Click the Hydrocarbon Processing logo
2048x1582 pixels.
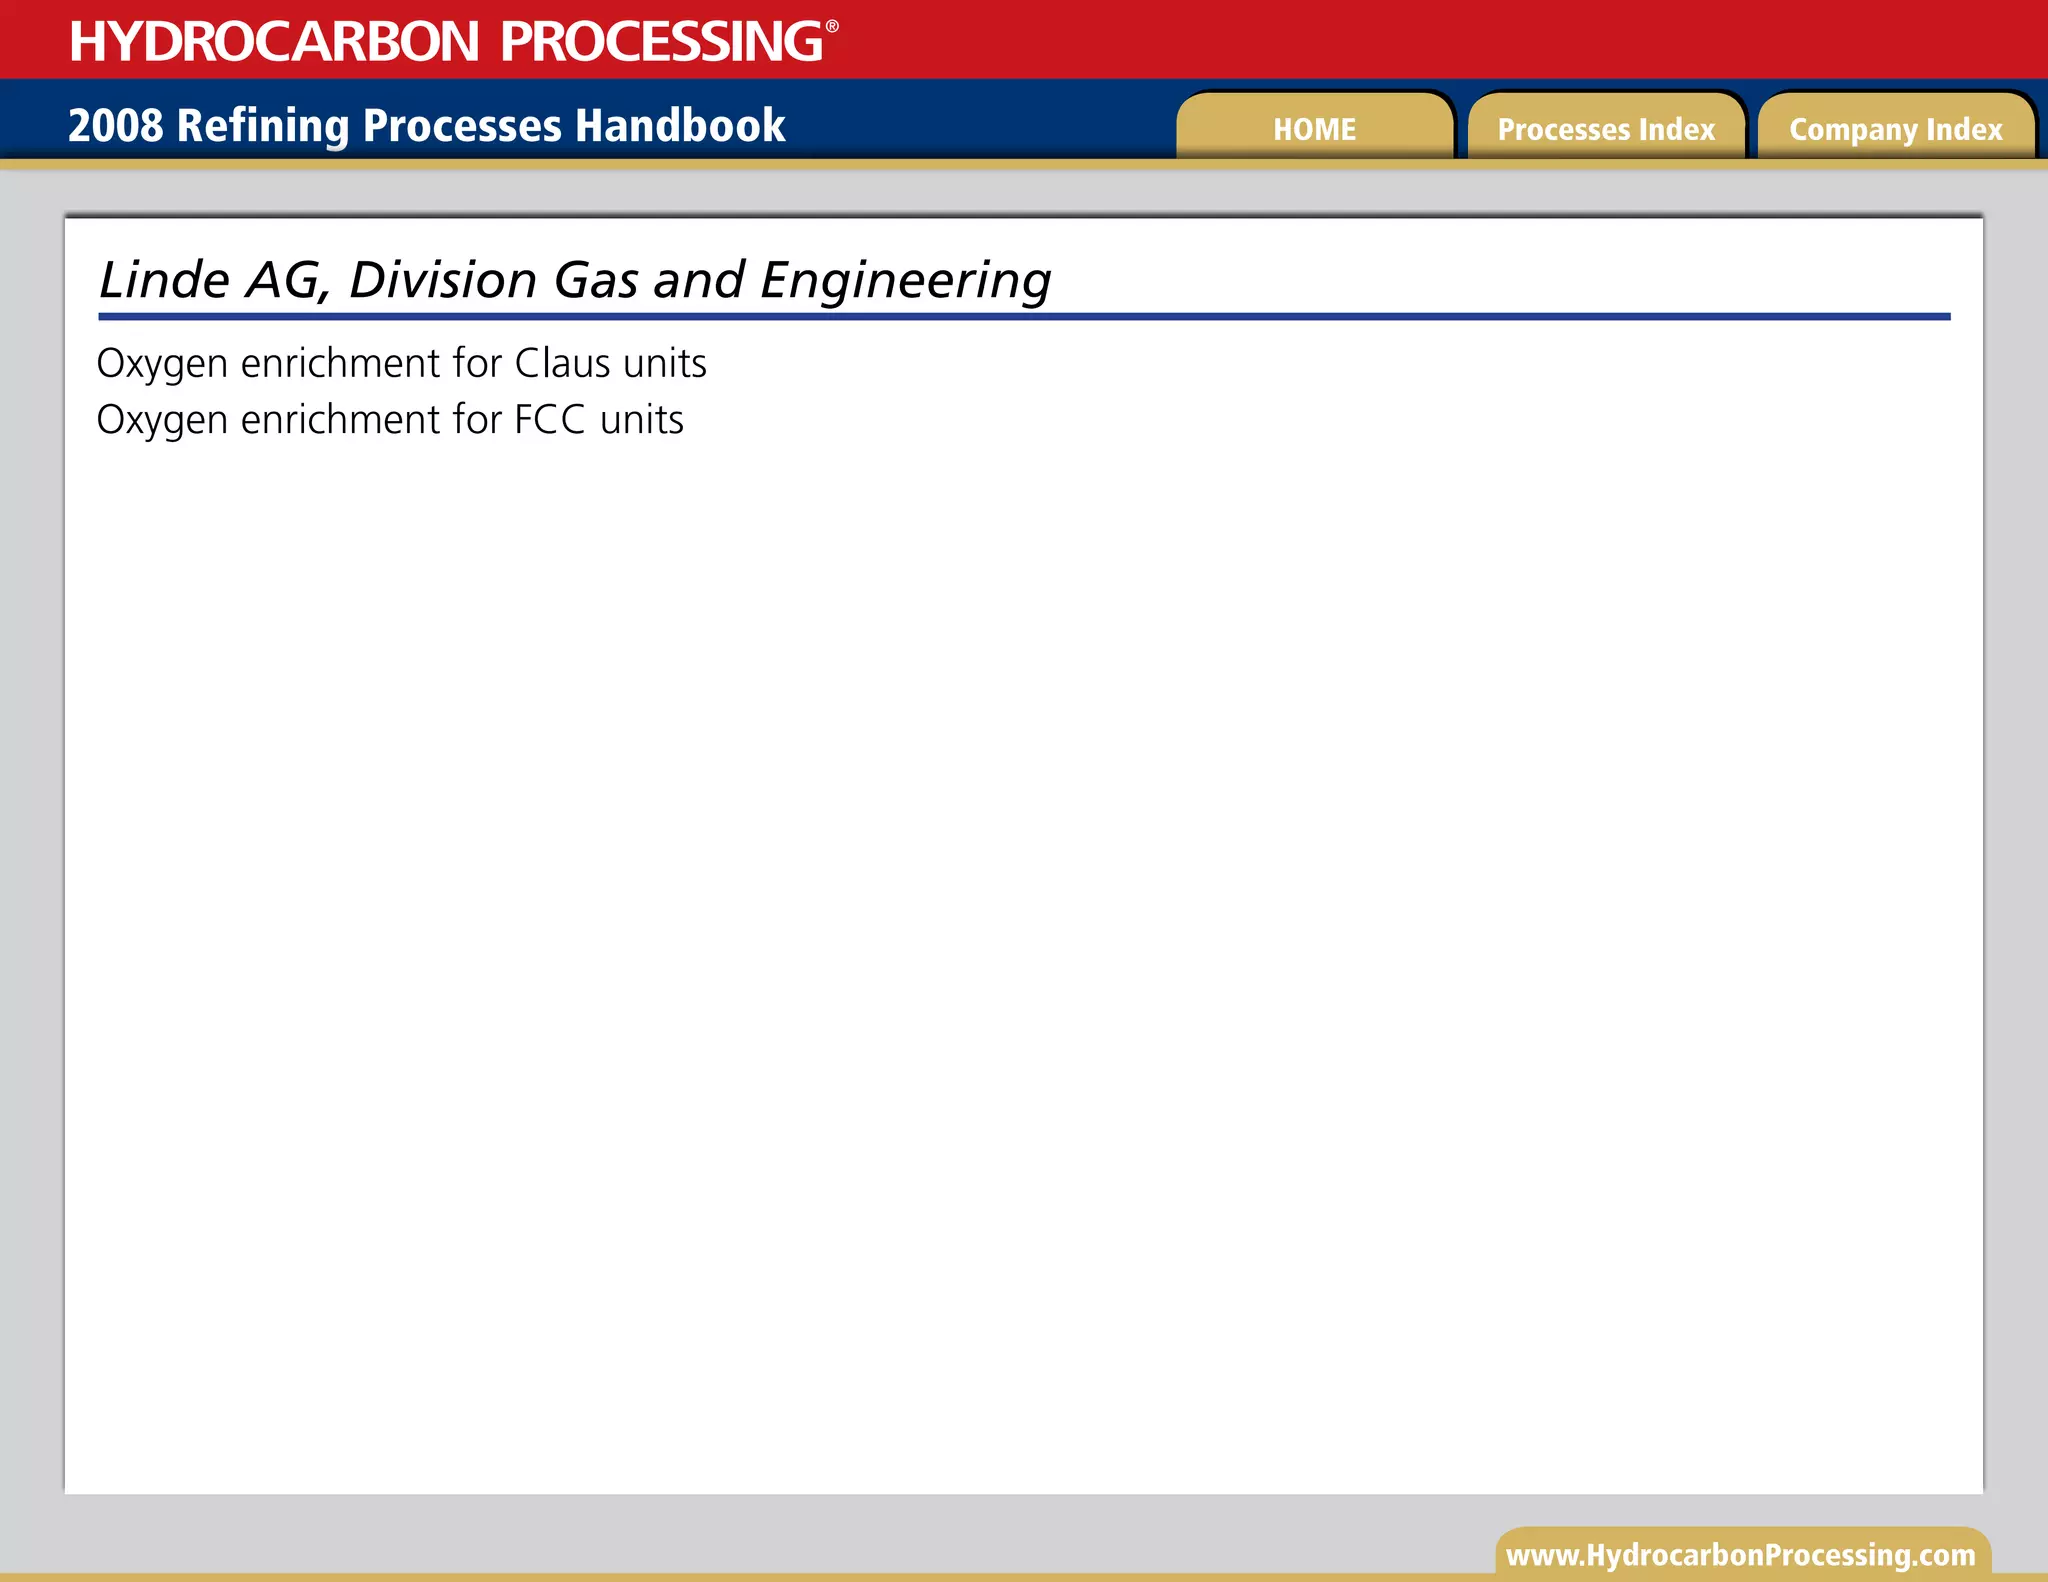point(454,41)
